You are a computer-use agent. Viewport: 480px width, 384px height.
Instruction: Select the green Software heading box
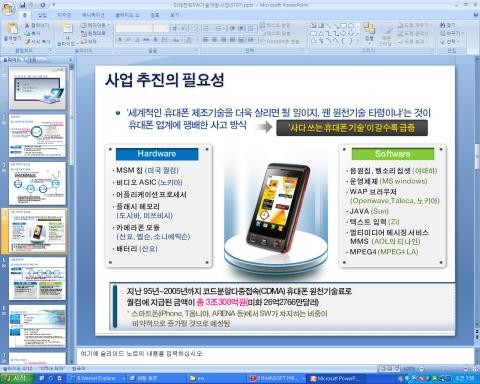click(393, 154)
